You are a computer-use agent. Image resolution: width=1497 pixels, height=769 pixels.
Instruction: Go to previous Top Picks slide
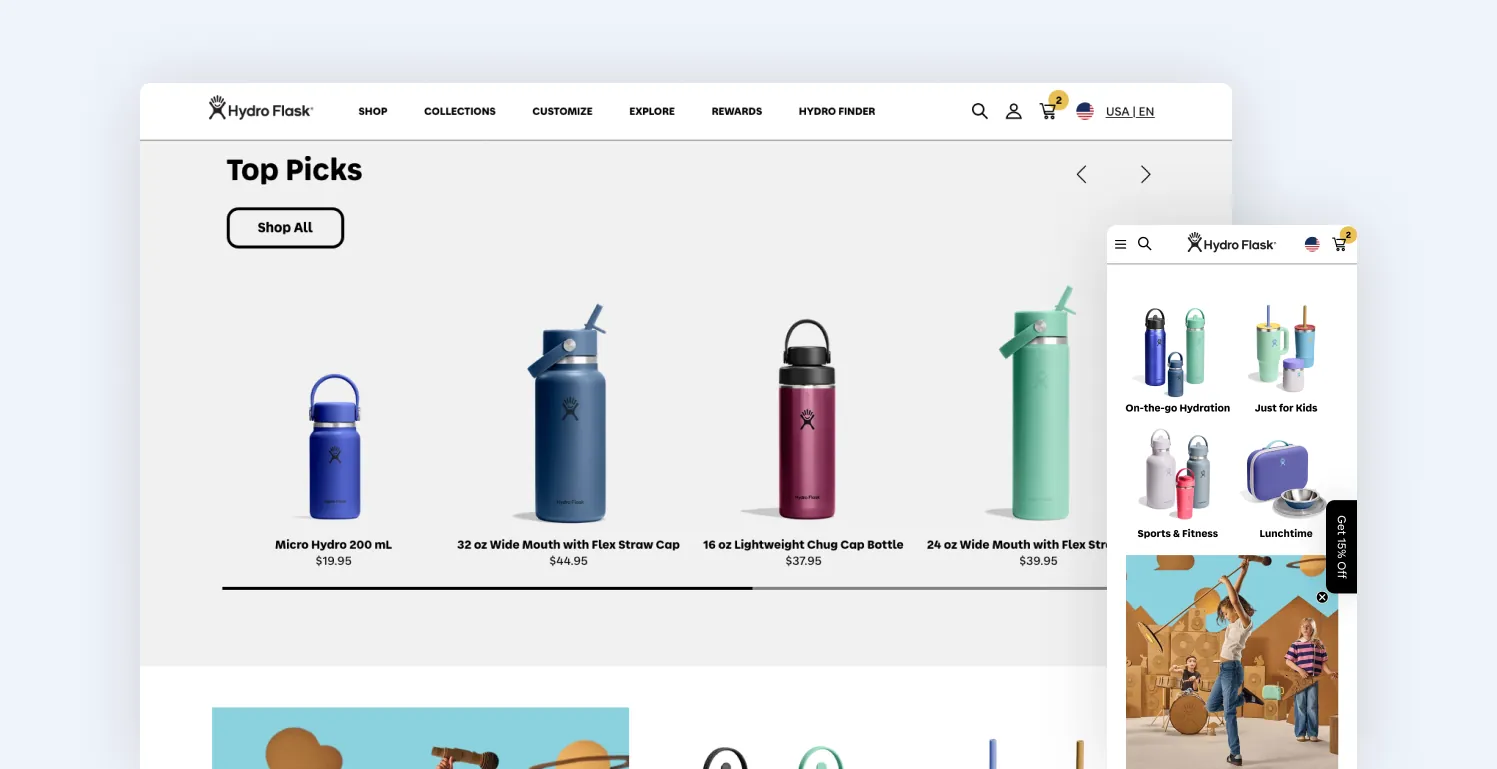coord(1081,174)
